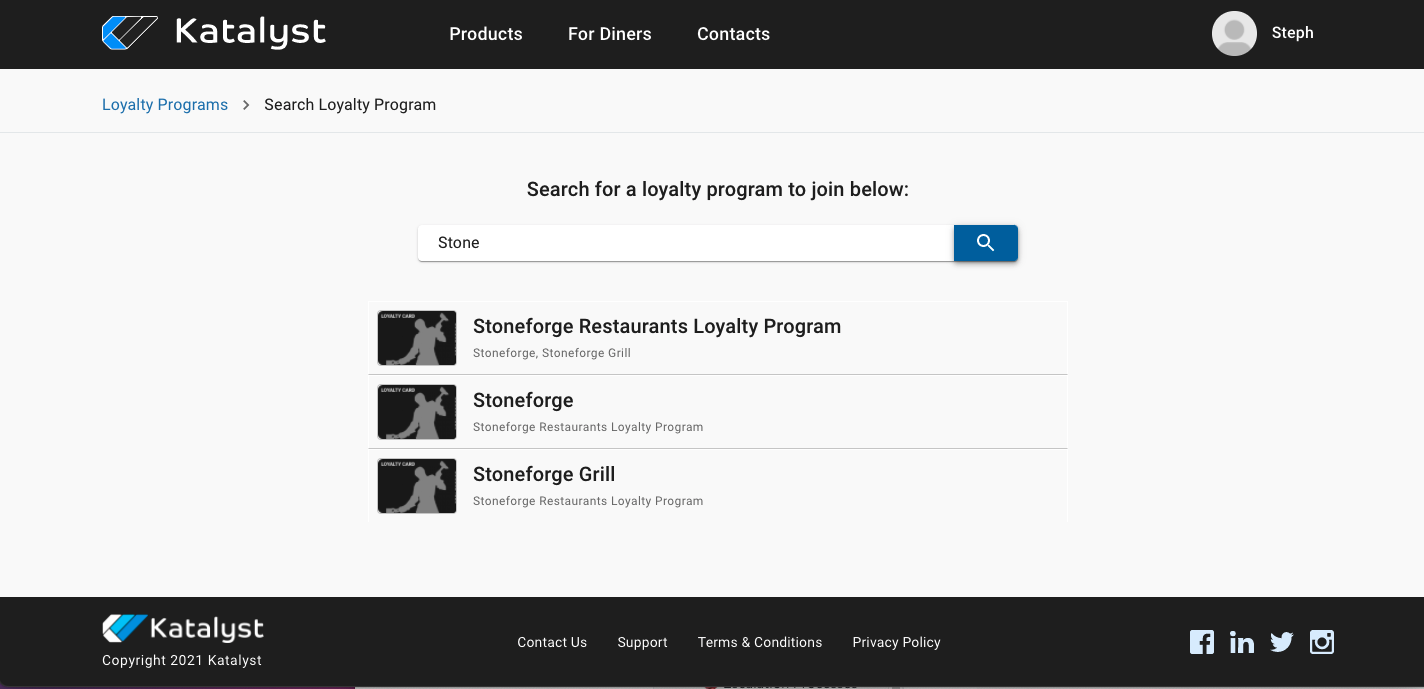Click the Contact Us footer link
The width and height of the screenshot is (1424, 689).
tap(552, 642)
